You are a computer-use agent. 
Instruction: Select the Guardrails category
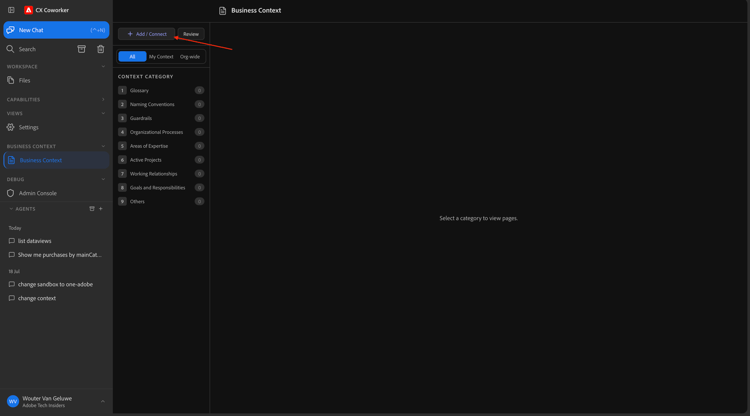tap(161, 118)
